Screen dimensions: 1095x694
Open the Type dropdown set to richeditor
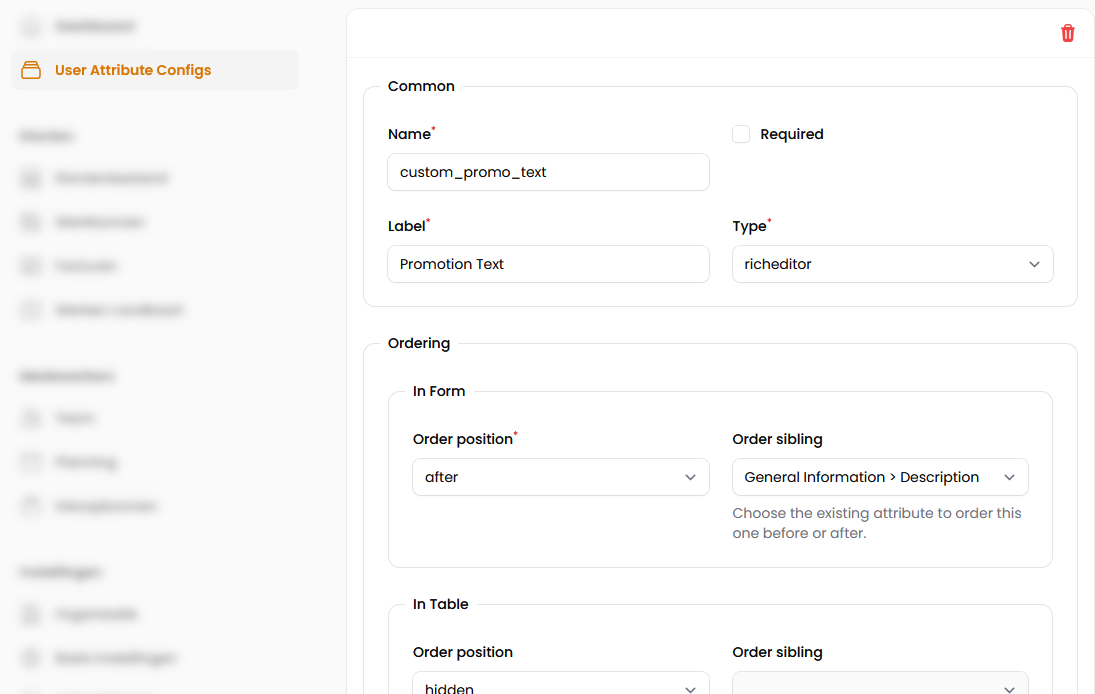(892, 264)
